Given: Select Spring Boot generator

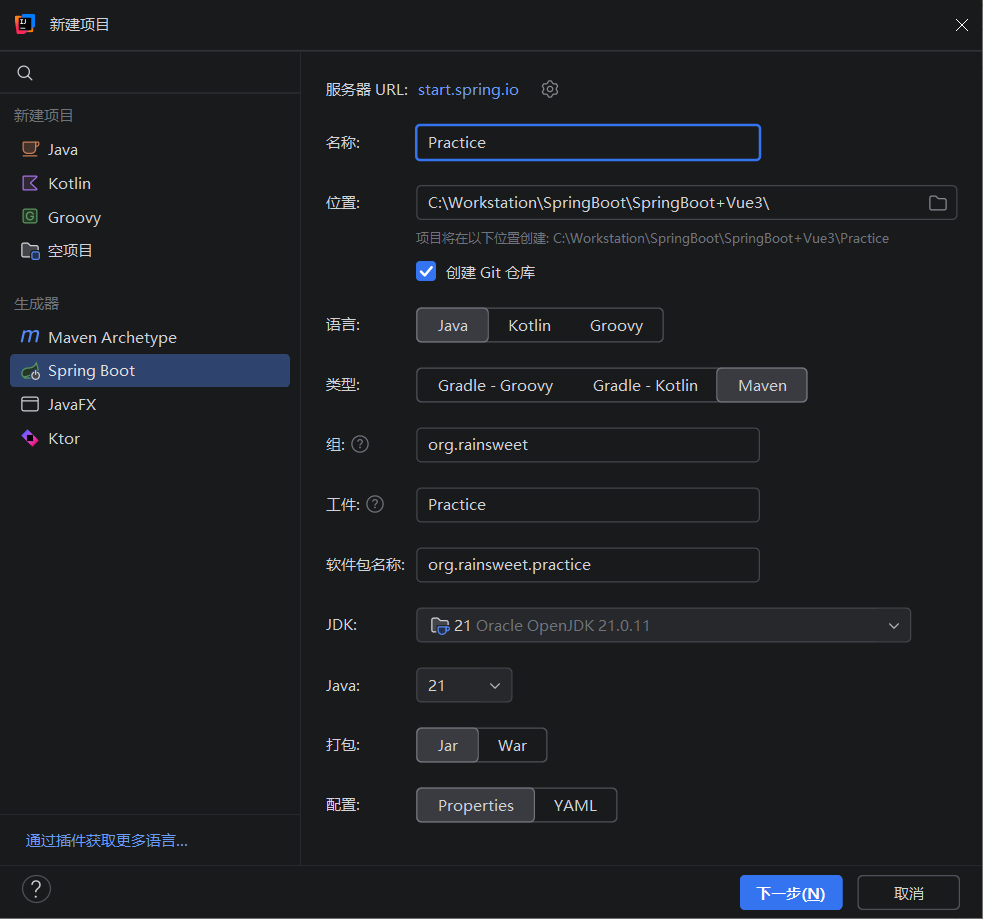Looking at the screenshot, I should [x=150, y=370].
